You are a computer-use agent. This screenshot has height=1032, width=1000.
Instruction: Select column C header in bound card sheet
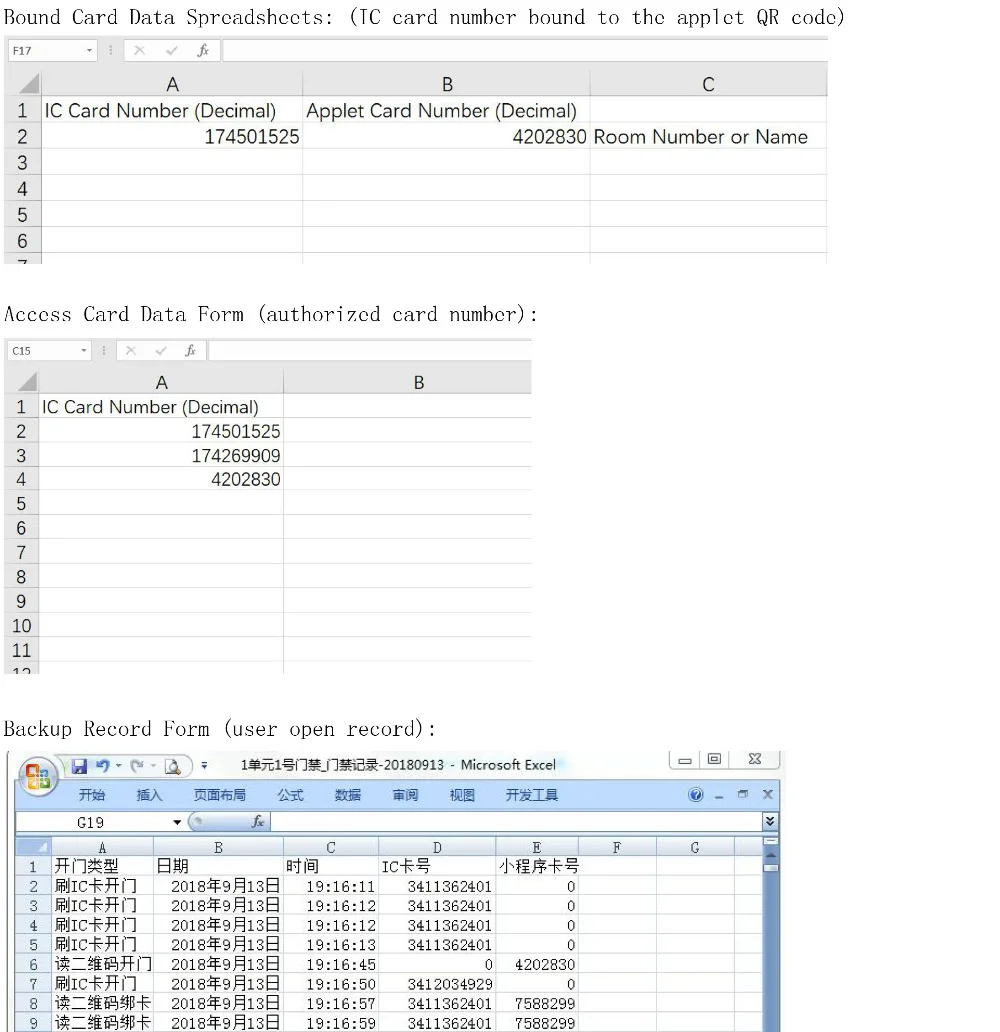tap(708, 84)
